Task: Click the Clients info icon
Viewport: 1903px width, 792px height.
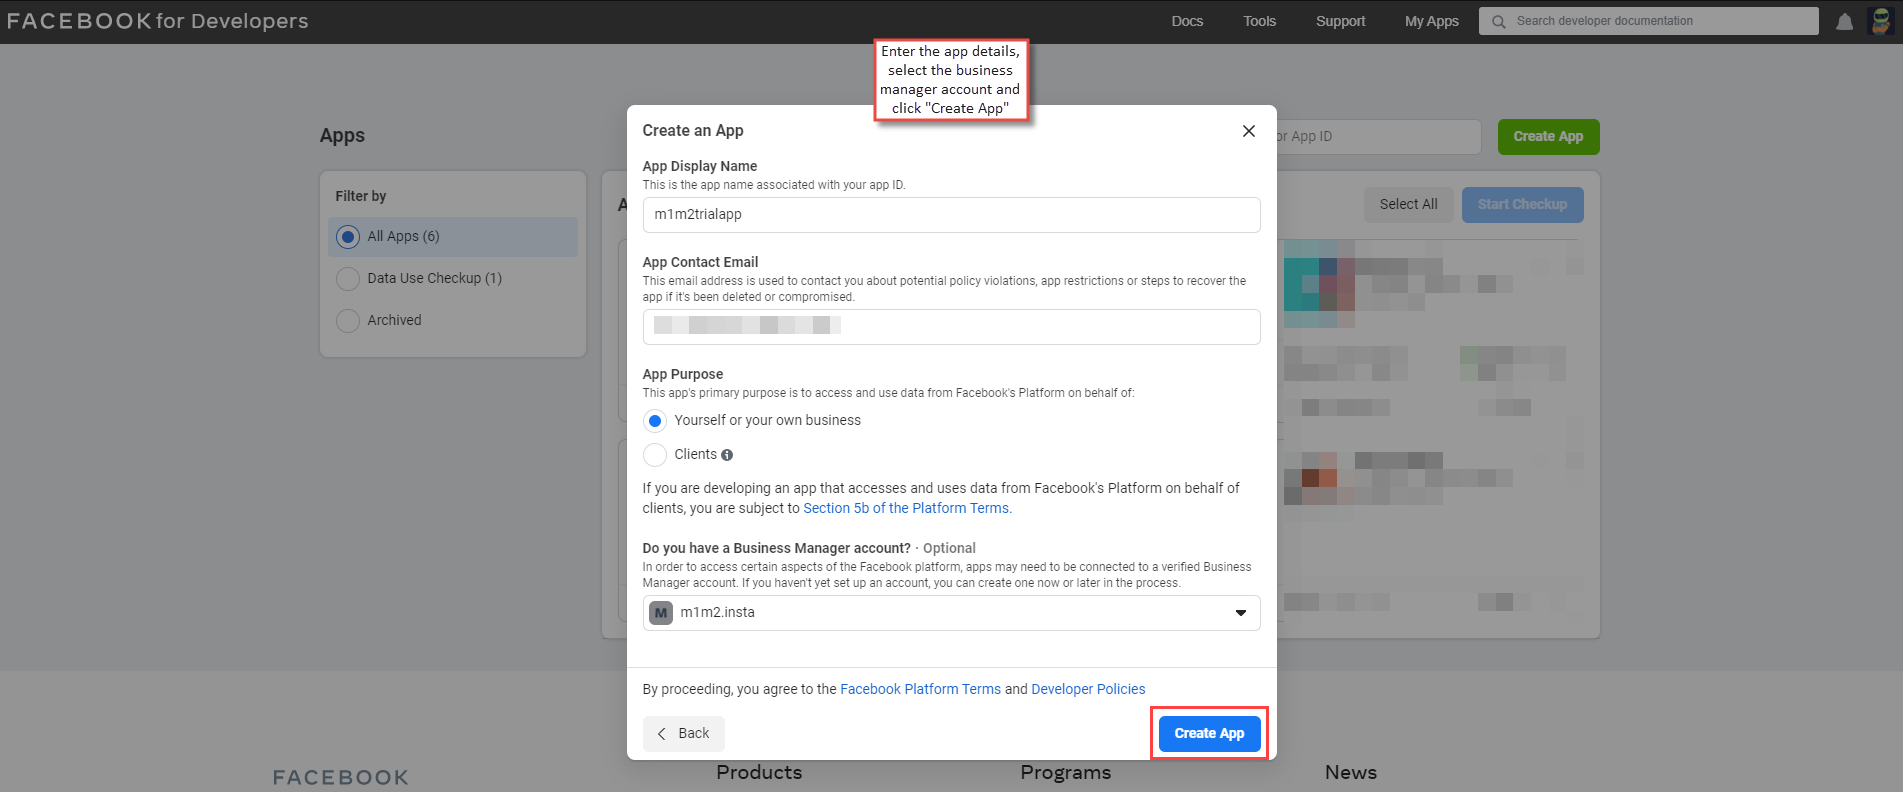Action: tap(727, 455)
